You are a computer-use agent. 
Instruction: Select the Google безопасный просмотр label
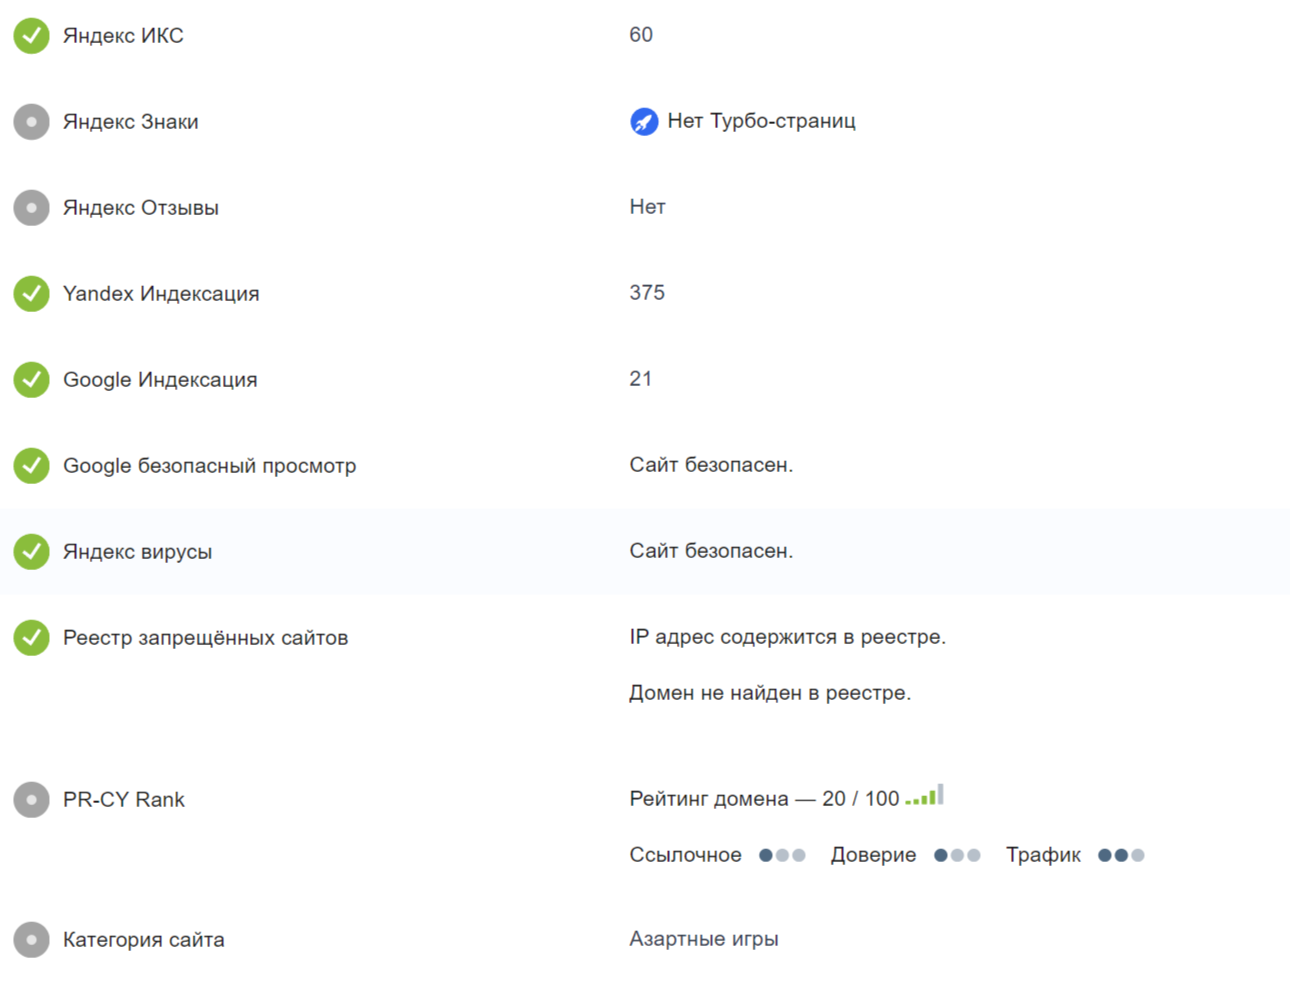click(209, 466)
